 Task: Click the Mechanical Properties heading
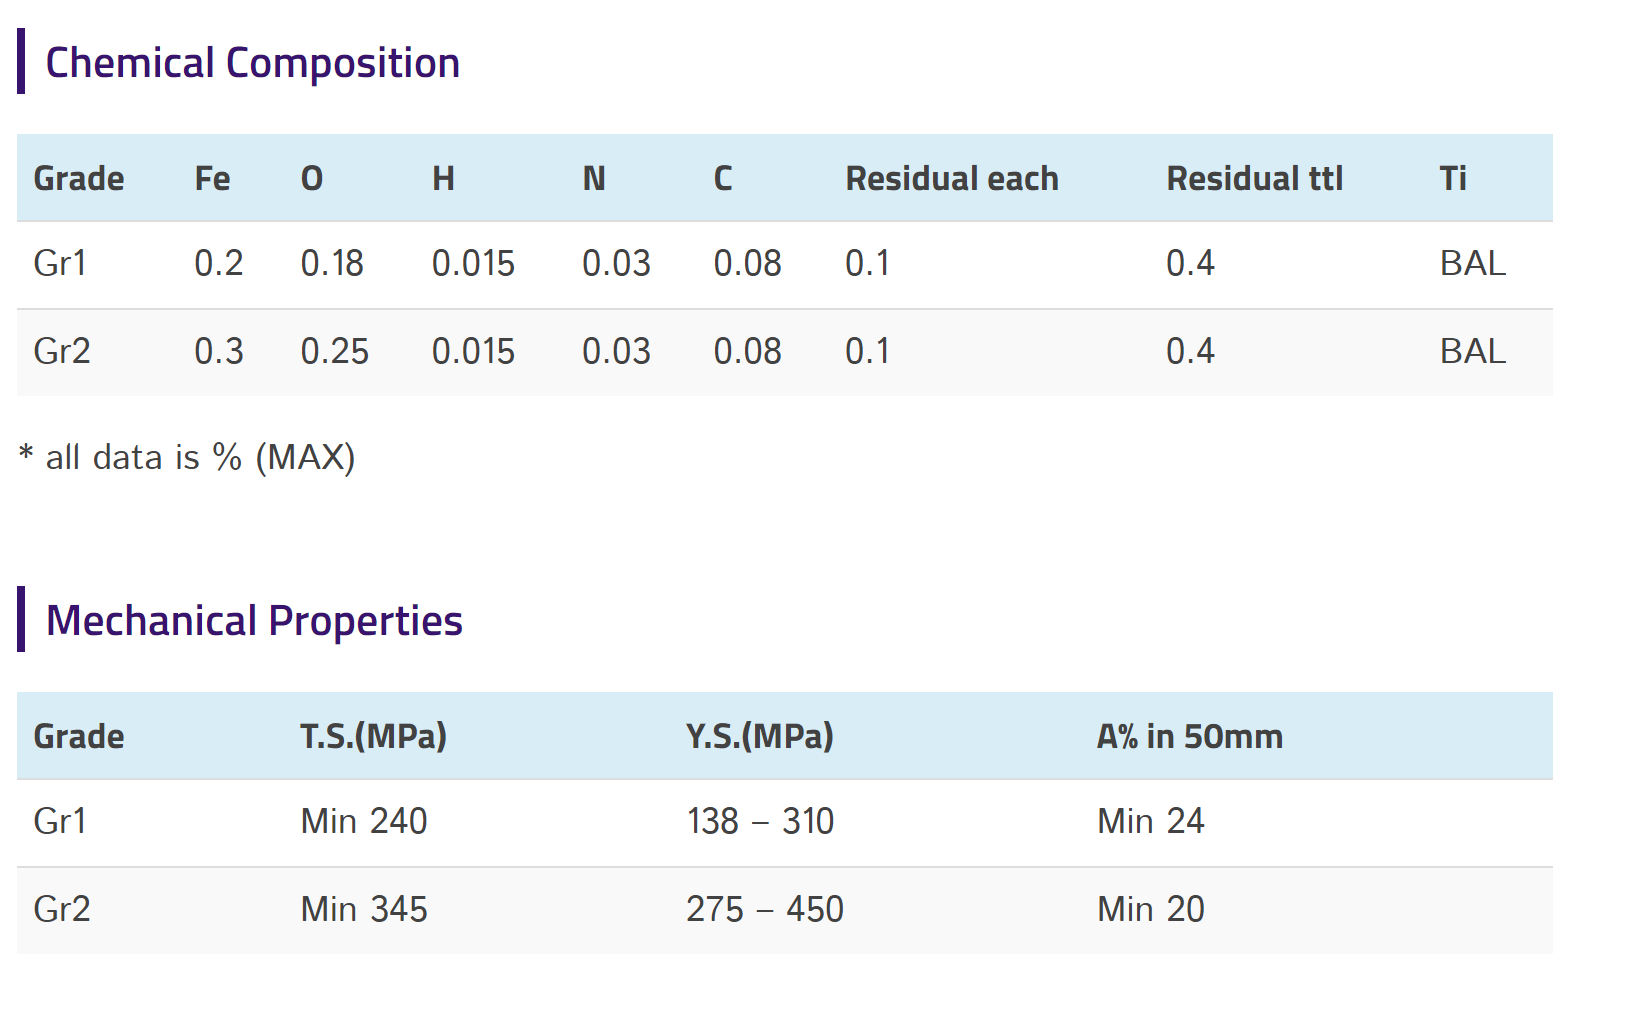[254, 621]
